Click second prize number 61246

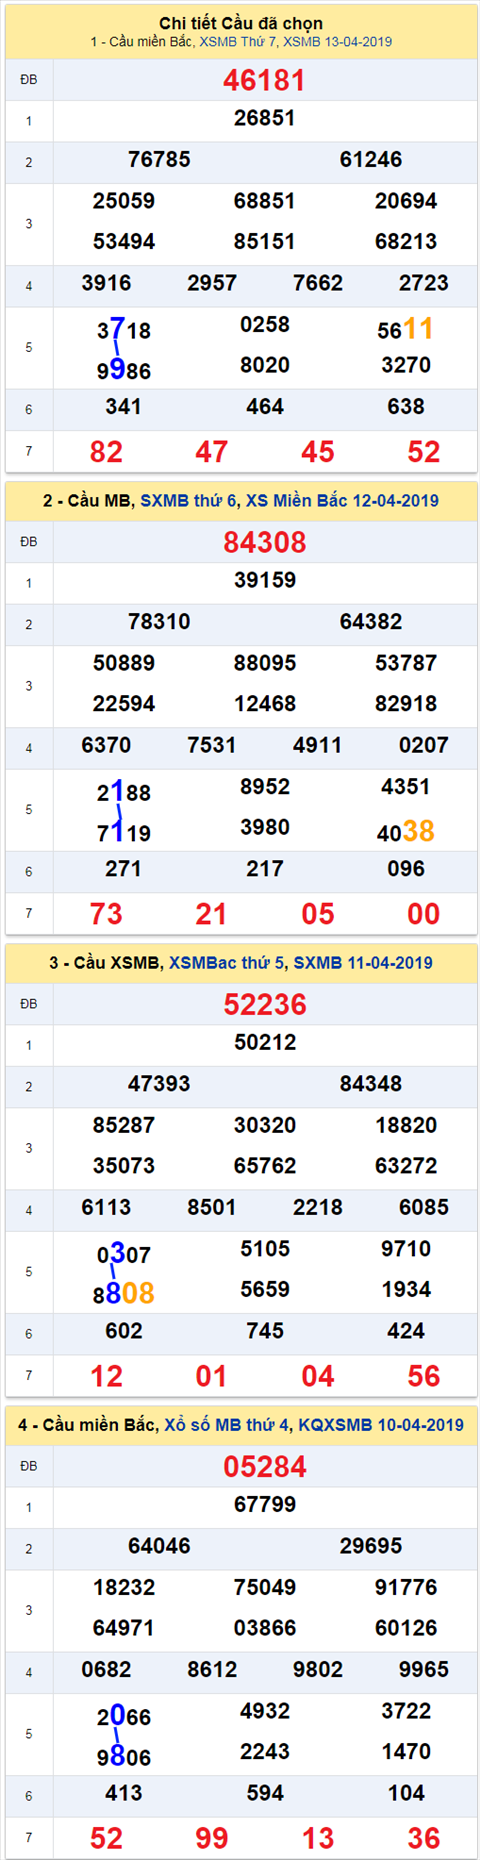point(371,159)
